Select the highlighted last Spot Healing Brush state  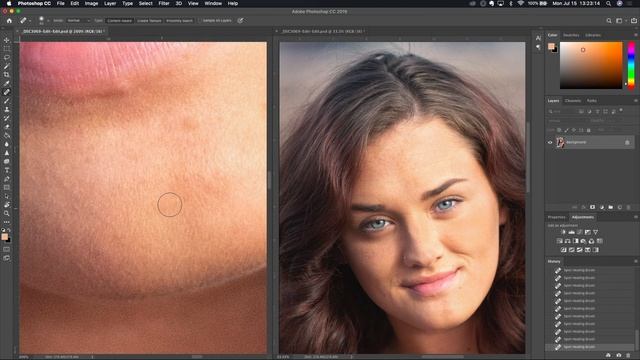pyautogui.click(x=590, y=347)
